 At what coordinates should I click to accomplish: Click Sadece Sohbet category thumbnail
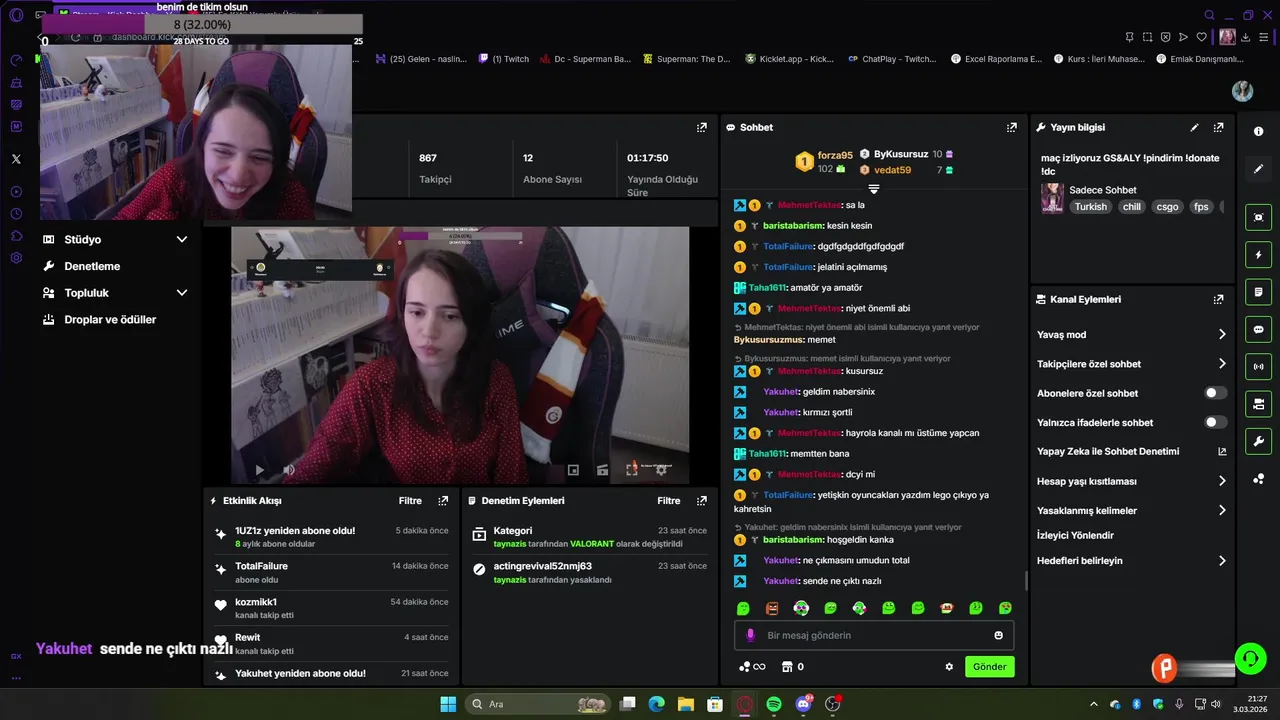point(1052,198)
